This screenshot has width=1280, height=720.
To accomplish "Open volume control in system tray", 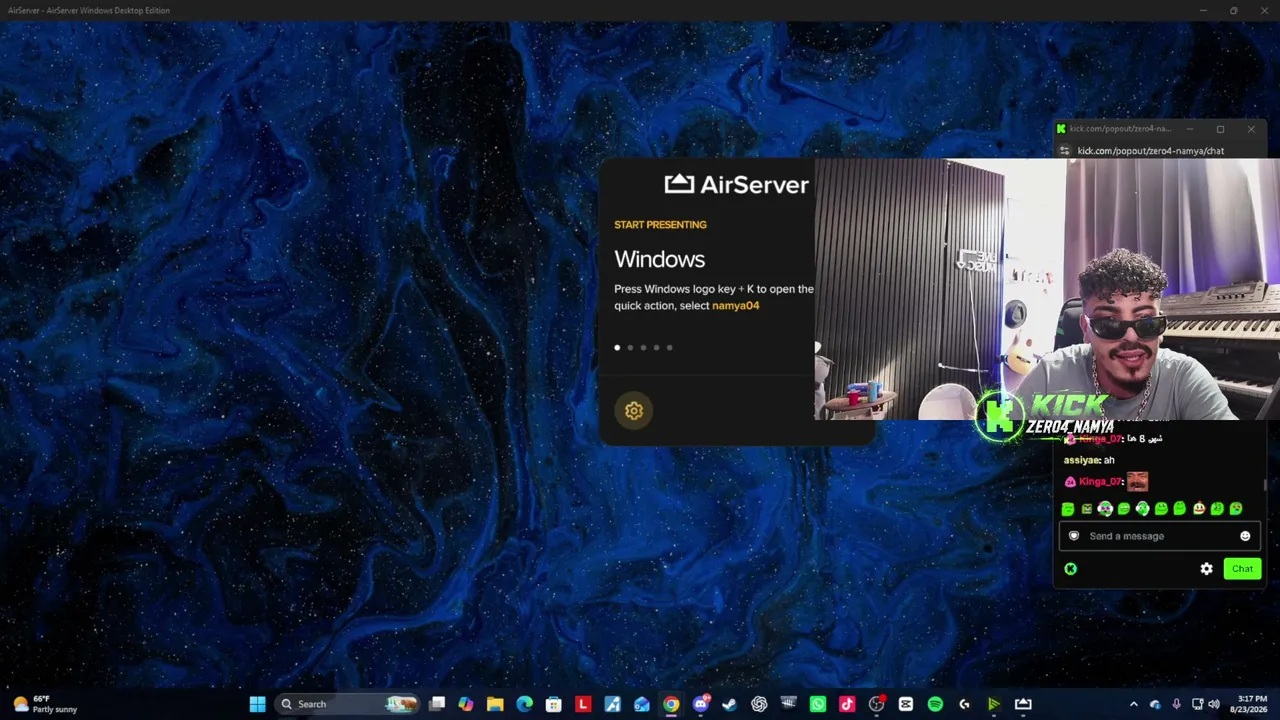I will point(1214,704).
